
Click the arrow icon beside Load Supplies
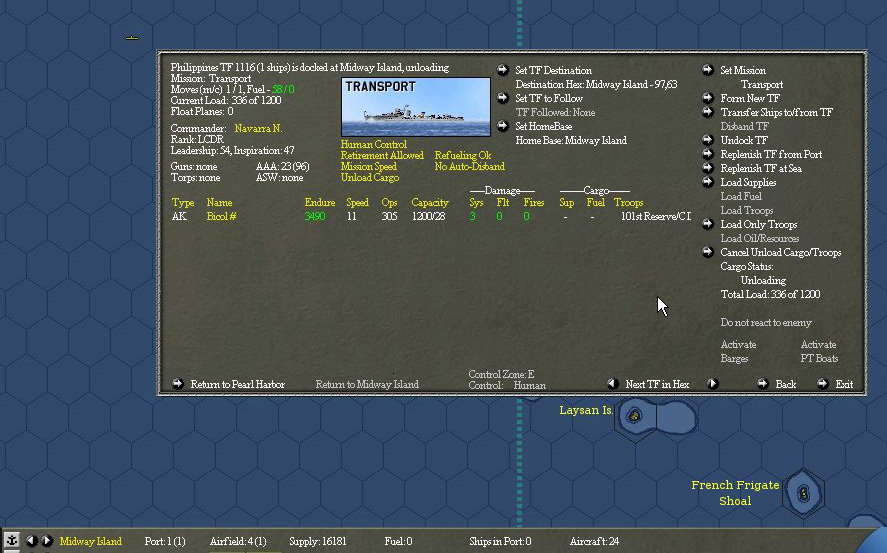tap(708, 182)
